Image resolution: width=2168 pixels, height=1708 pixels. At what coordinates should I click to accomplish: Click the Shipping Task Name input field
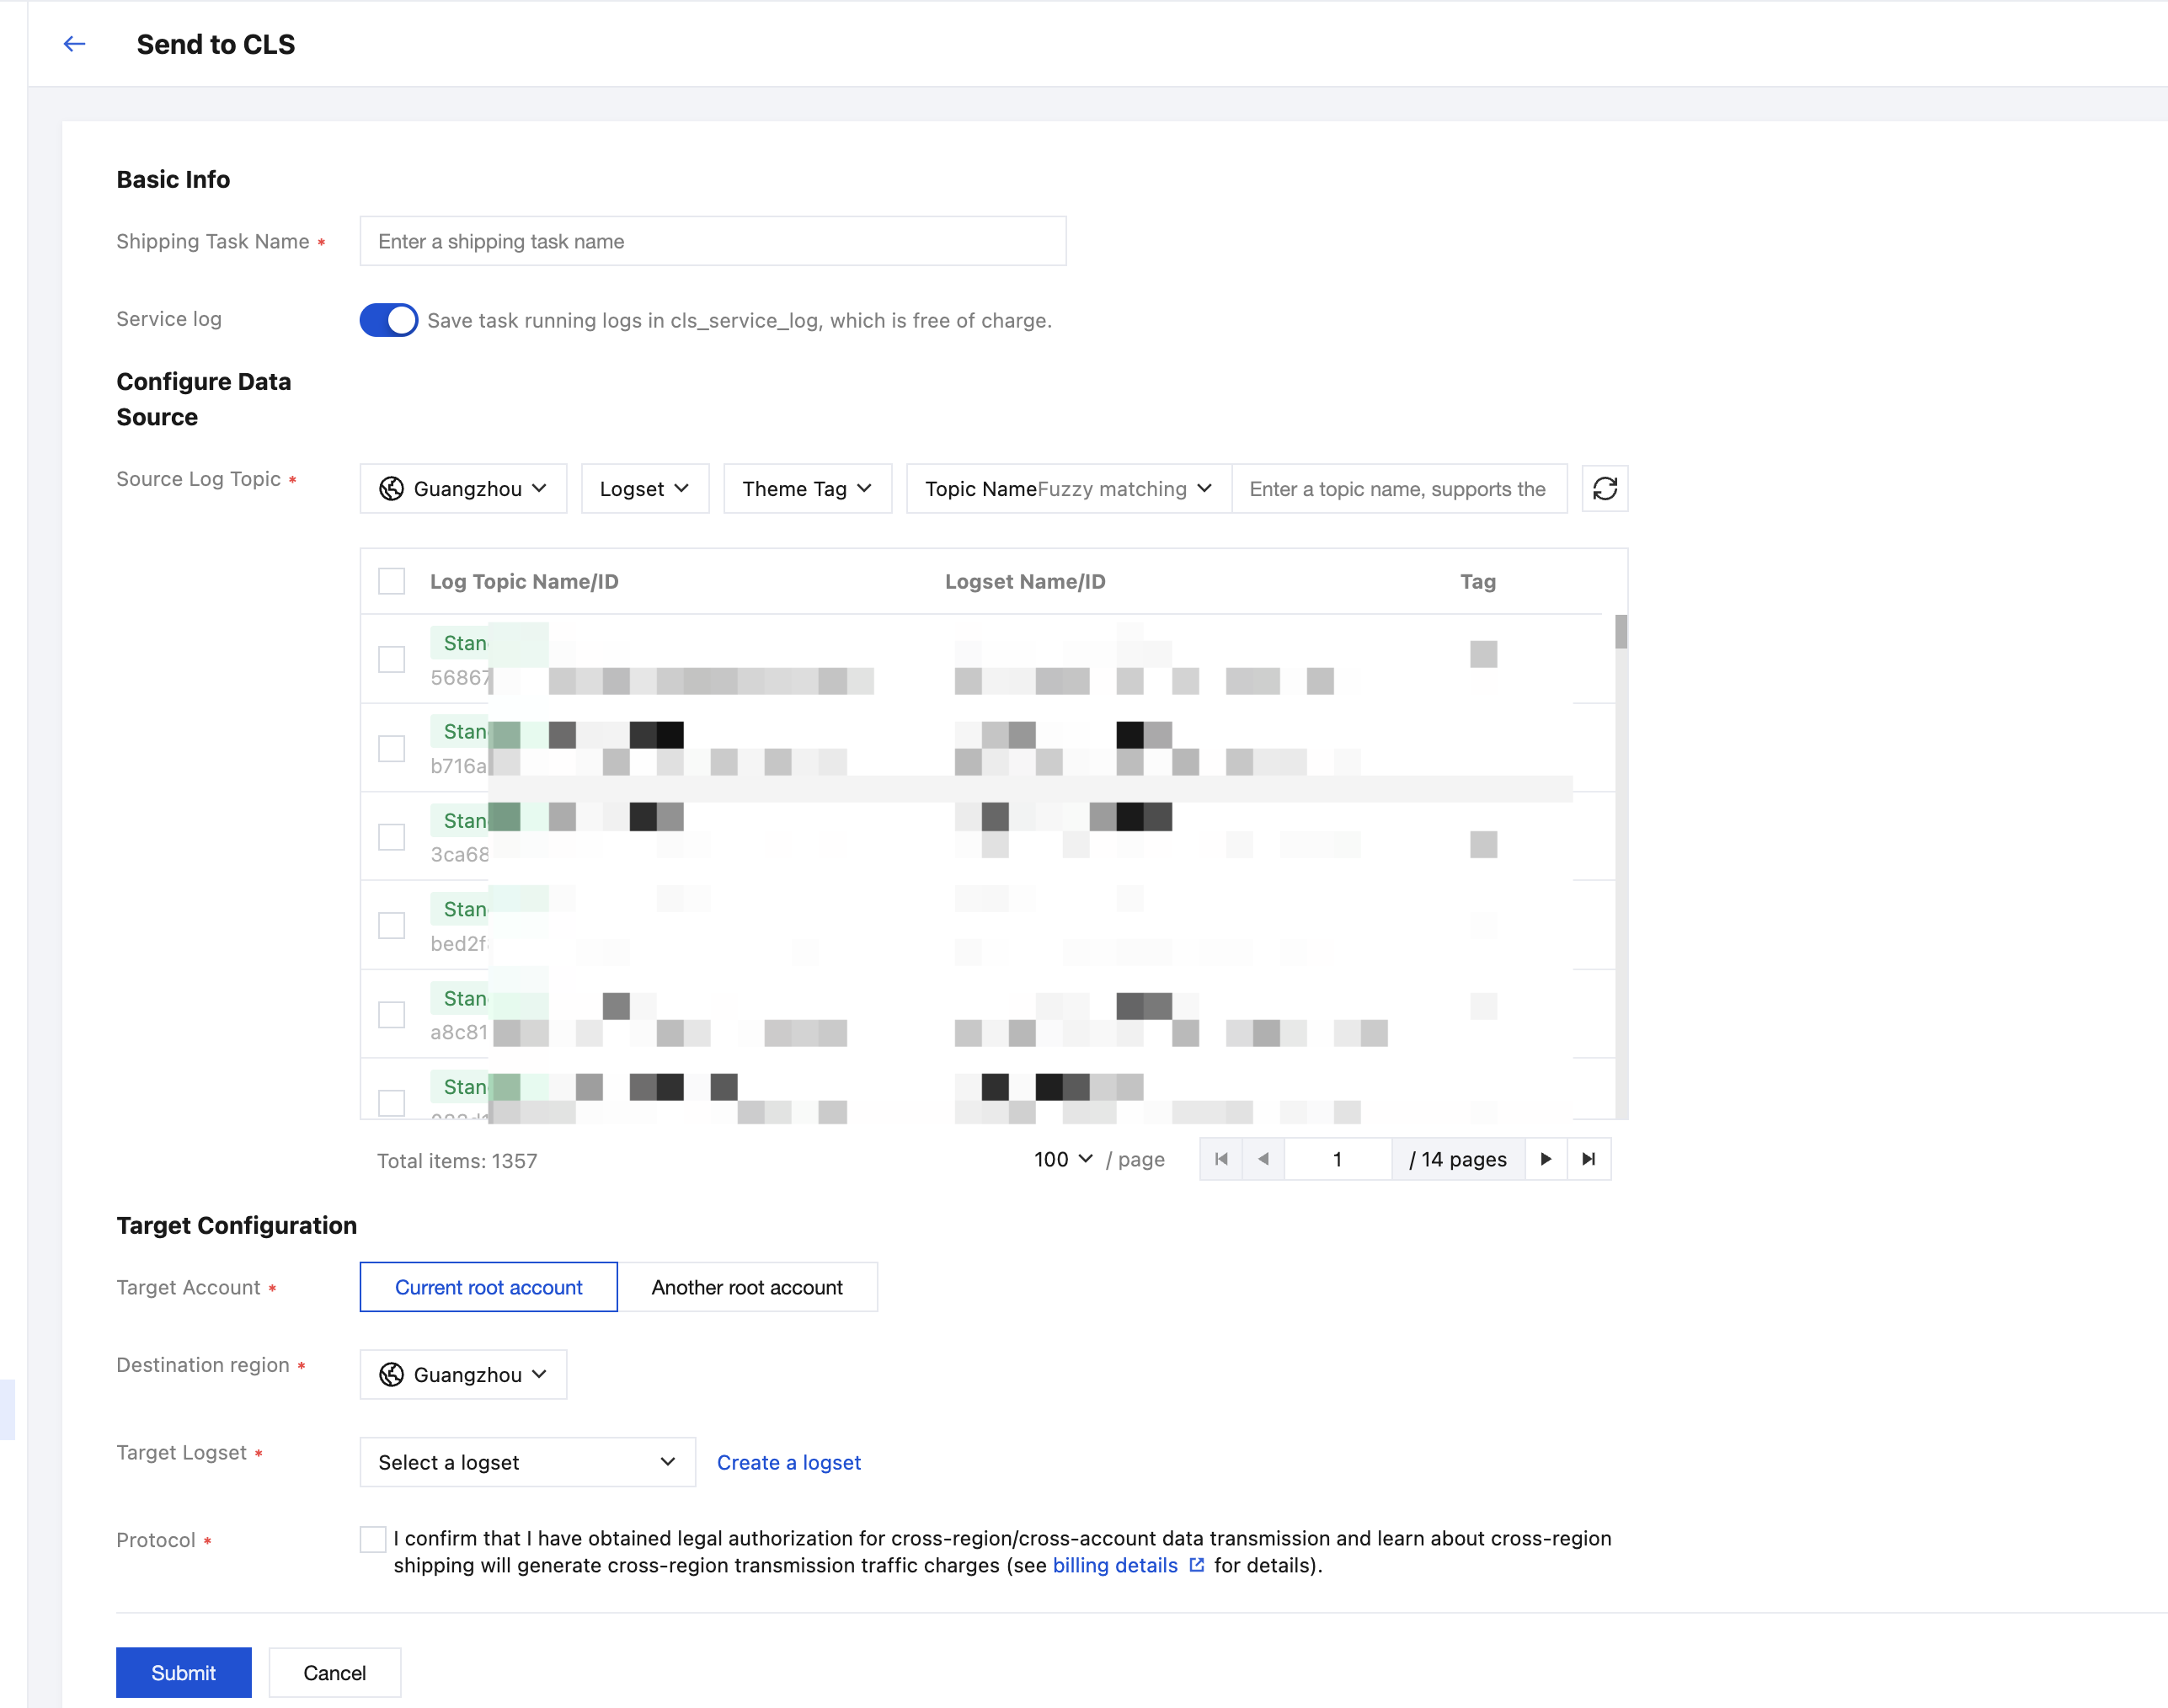(713, 241)
